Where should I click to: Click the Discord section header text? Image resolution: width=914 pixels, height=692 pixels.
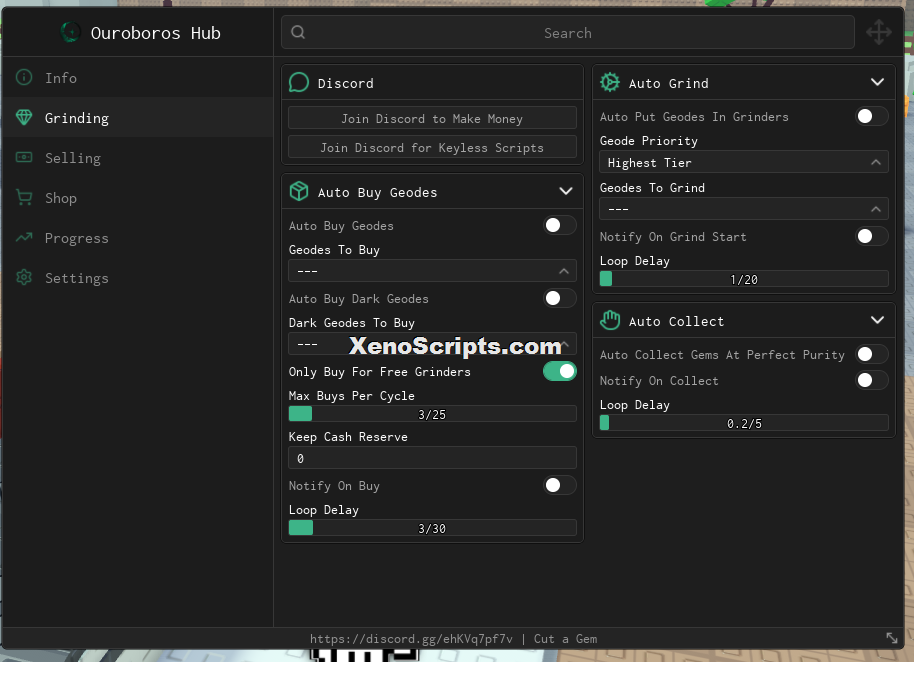pyautogui.click(x=346, y=83)
